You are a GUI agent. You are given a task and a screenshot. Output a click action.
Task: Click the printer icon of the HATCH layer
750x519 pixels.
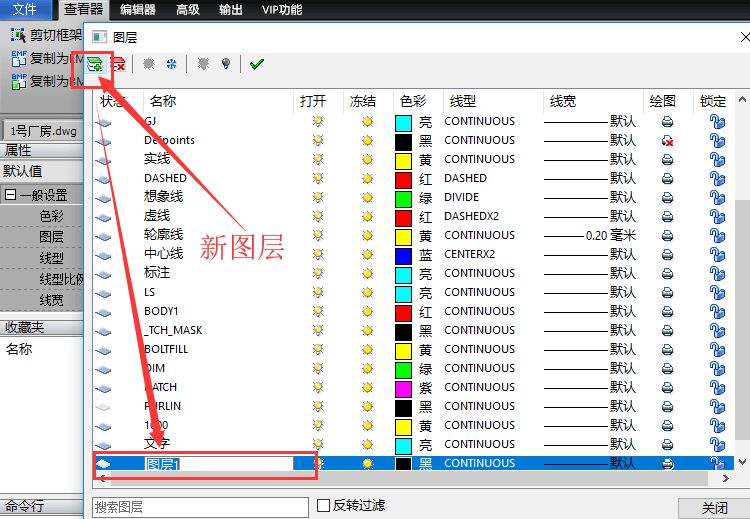click(667, 387)
